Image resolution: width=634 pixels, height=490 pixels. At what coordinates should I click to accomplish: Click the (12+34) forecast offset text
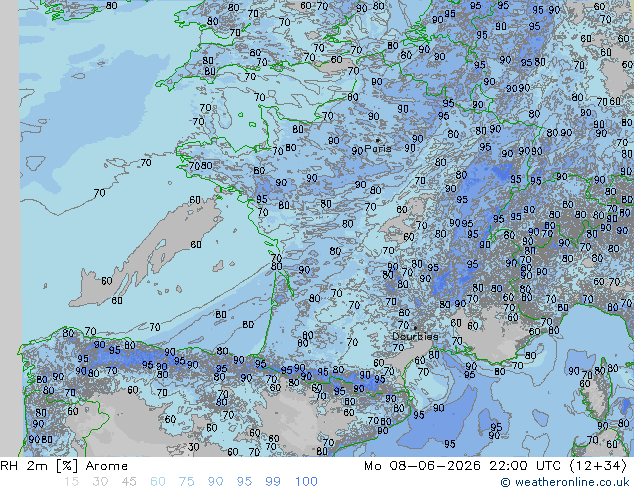tap(598, 466)
